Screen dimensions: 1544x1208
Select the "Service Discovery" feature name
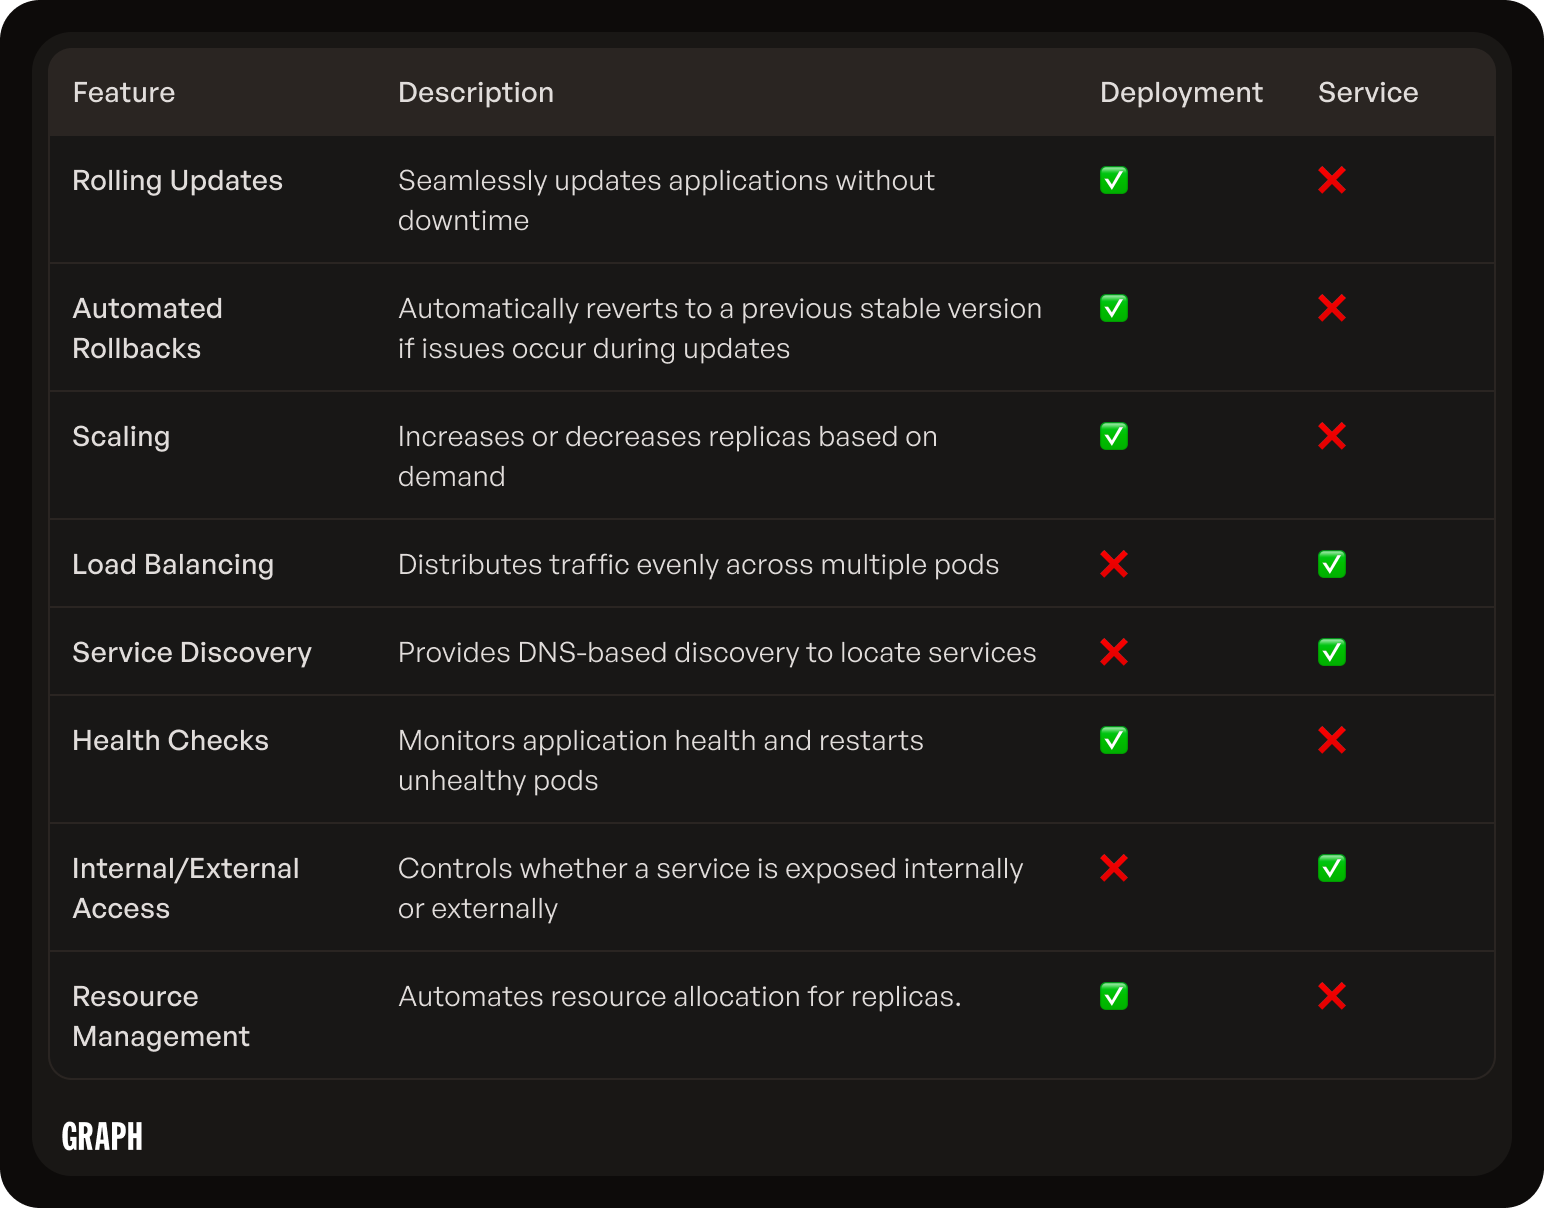click(192, 652)
